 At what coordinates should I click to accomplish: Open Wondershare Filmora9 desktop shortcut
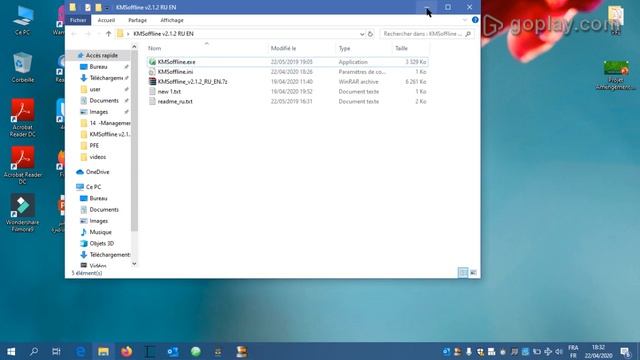23,213
